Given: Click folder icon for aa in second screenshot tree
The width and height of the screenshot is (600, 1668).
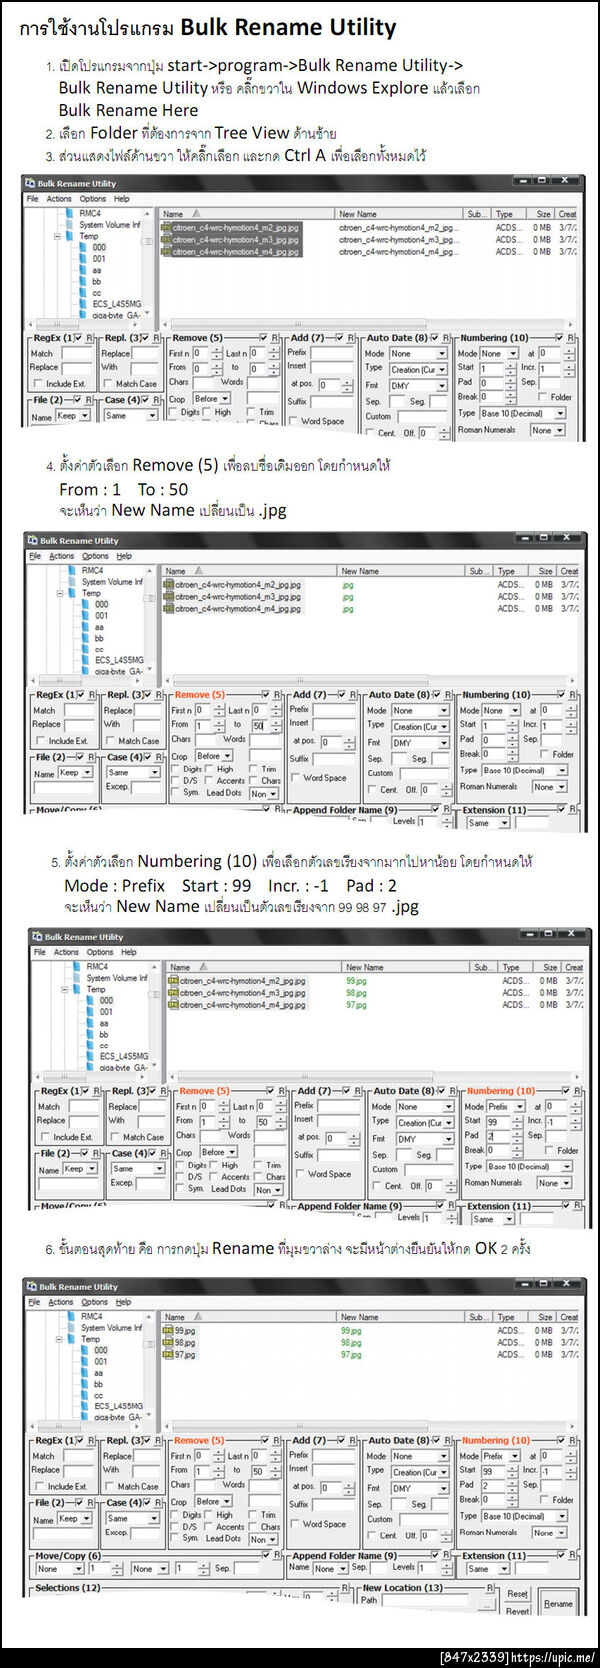Looking at the screenshot, I should [86, 627].
